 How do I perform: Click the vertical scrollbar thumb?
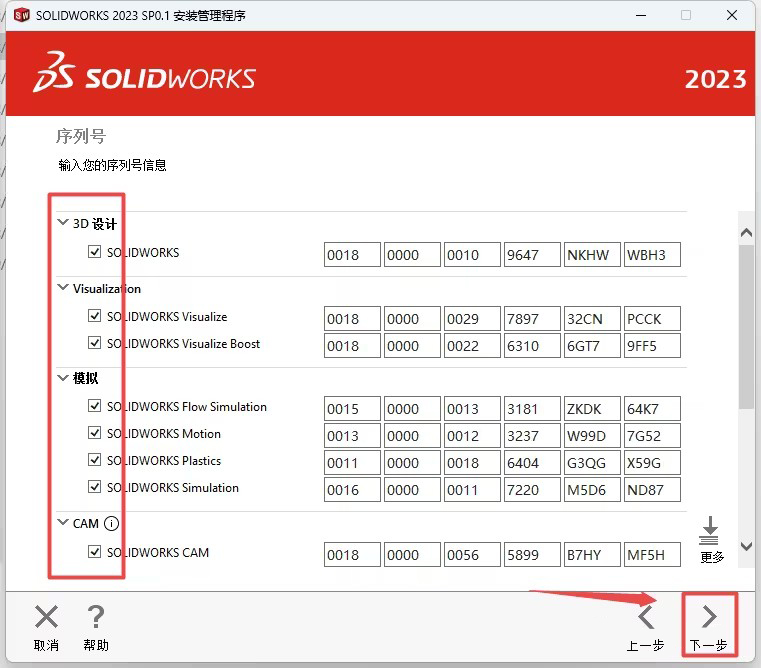pyautogui.click(x=746, y=327)
